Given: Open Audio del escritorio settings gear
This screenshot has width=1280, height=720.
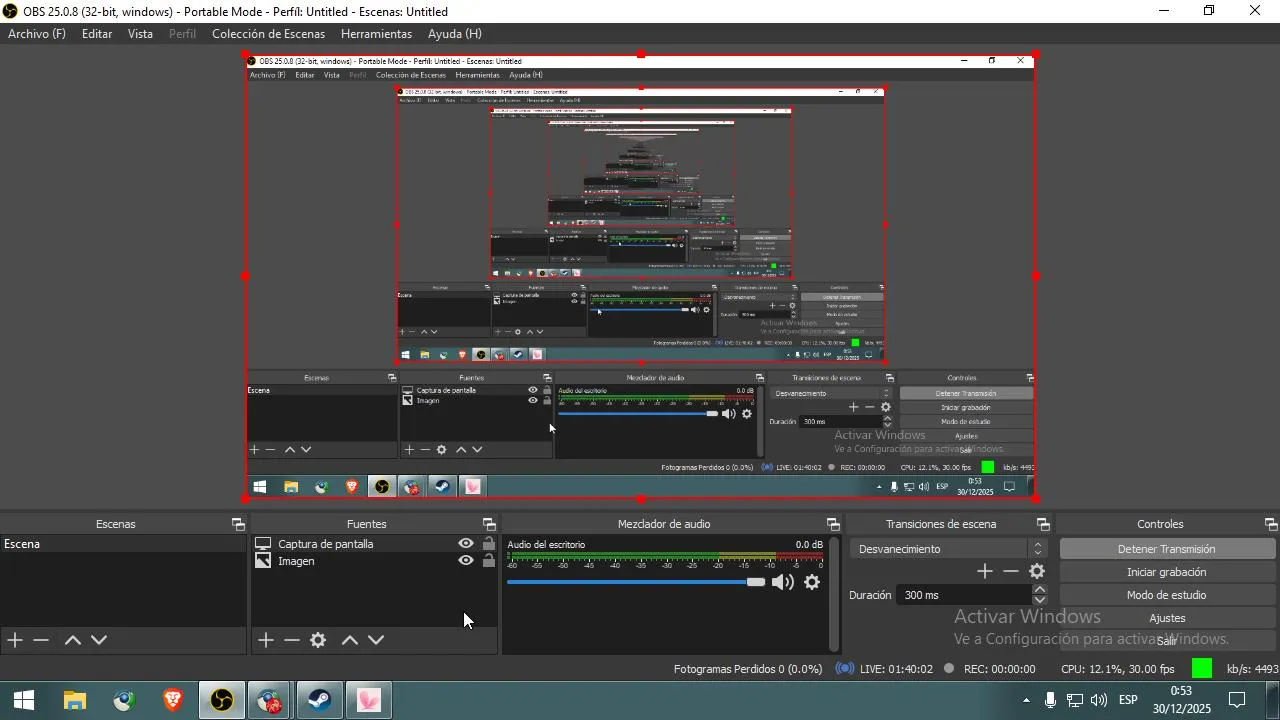Looking at the screenshot, I should [x=812, y=582].
